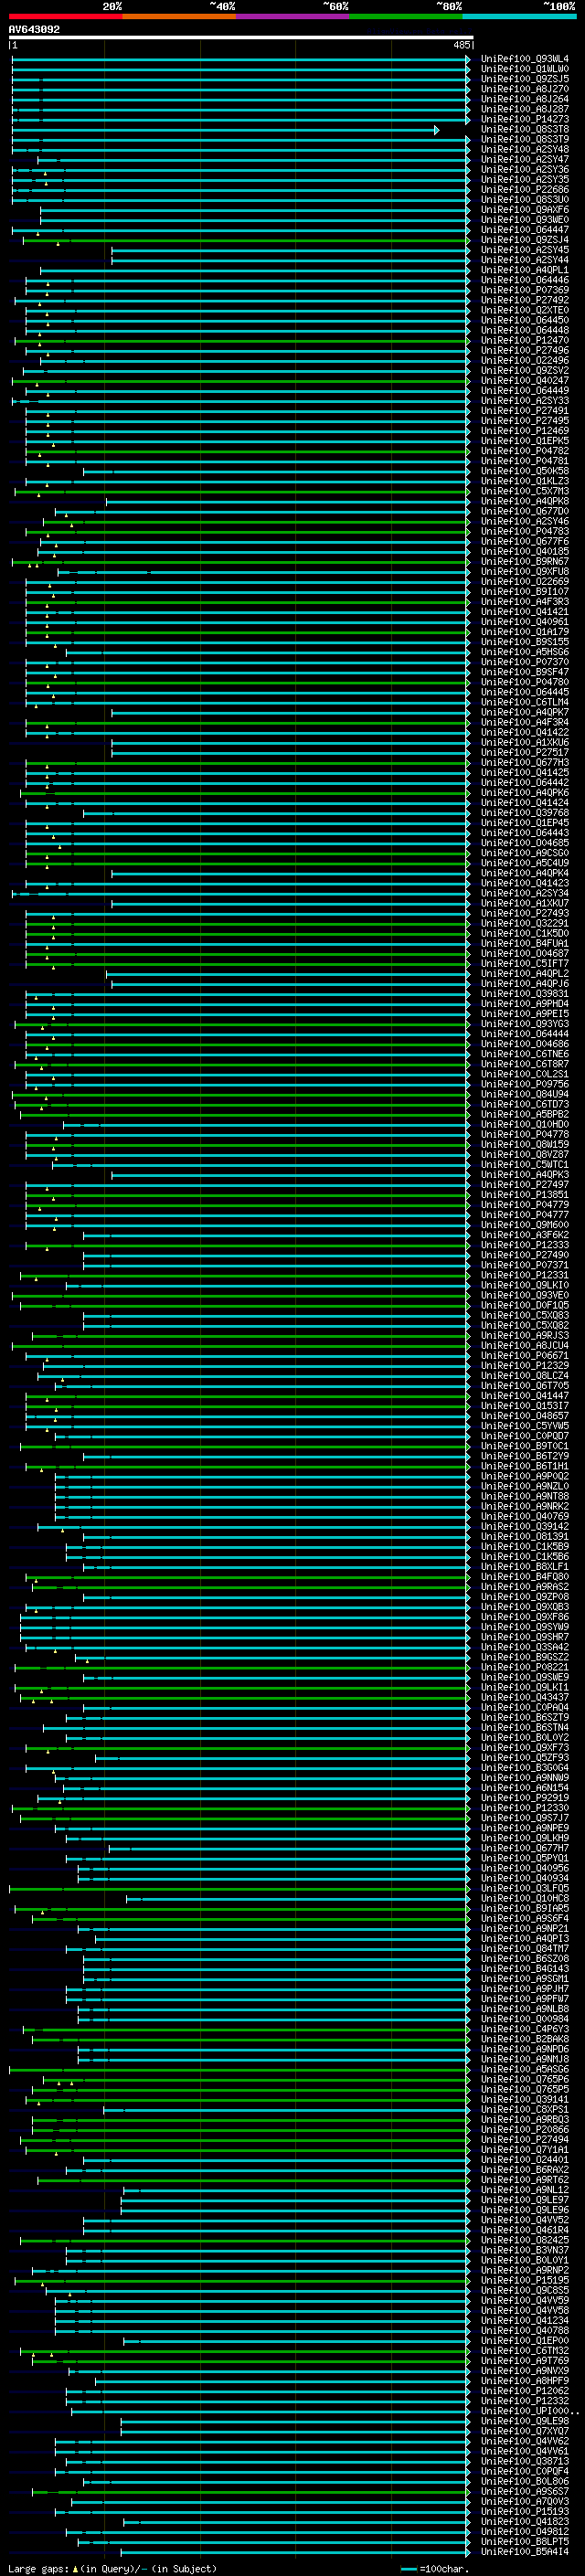Viewport: 585px width, 2576px height.
Task: Select the AV643092 query label
Action: coord(34,30)
